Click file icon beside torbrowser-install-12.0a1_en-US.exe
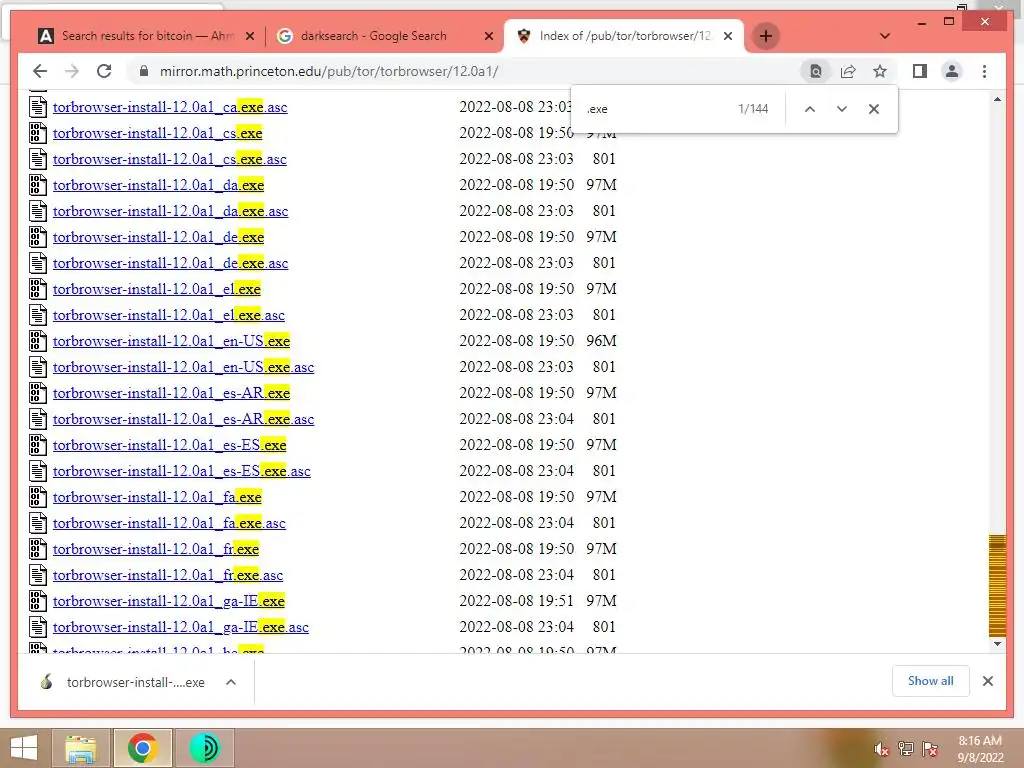 [x=38, y=341]
